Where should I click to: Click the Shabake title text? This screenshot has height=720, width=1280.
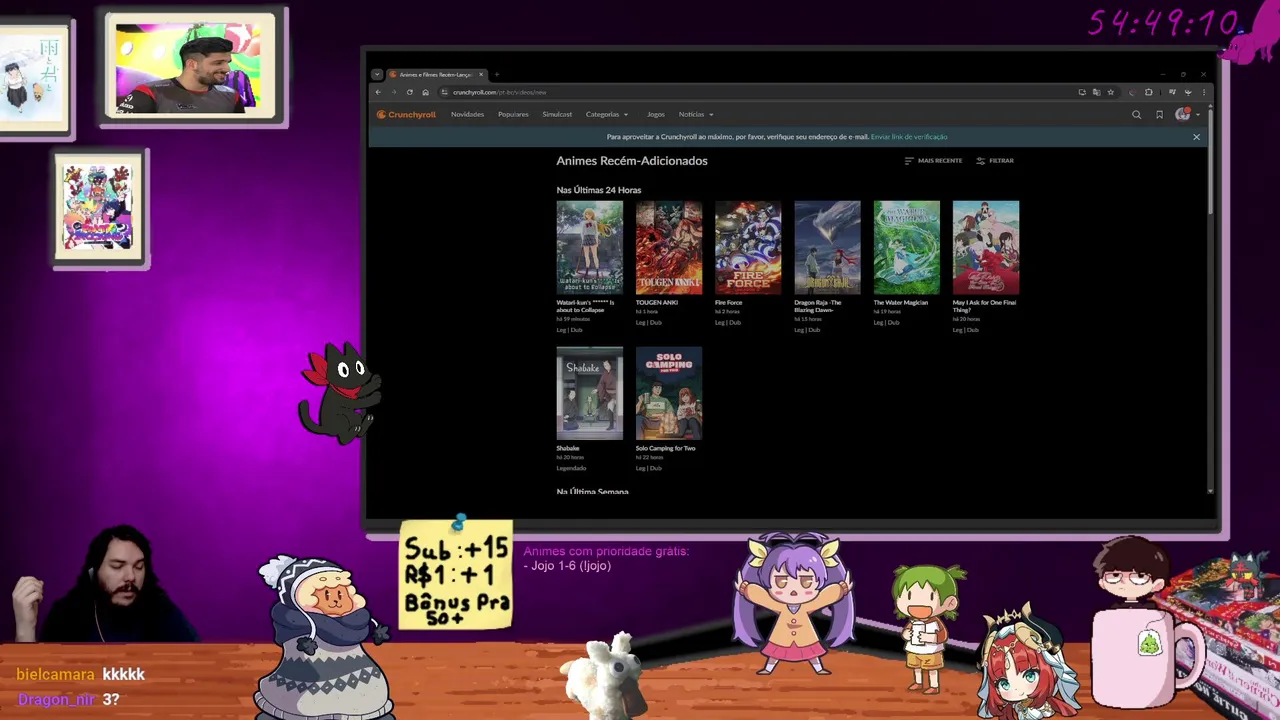tap(568, 448)
